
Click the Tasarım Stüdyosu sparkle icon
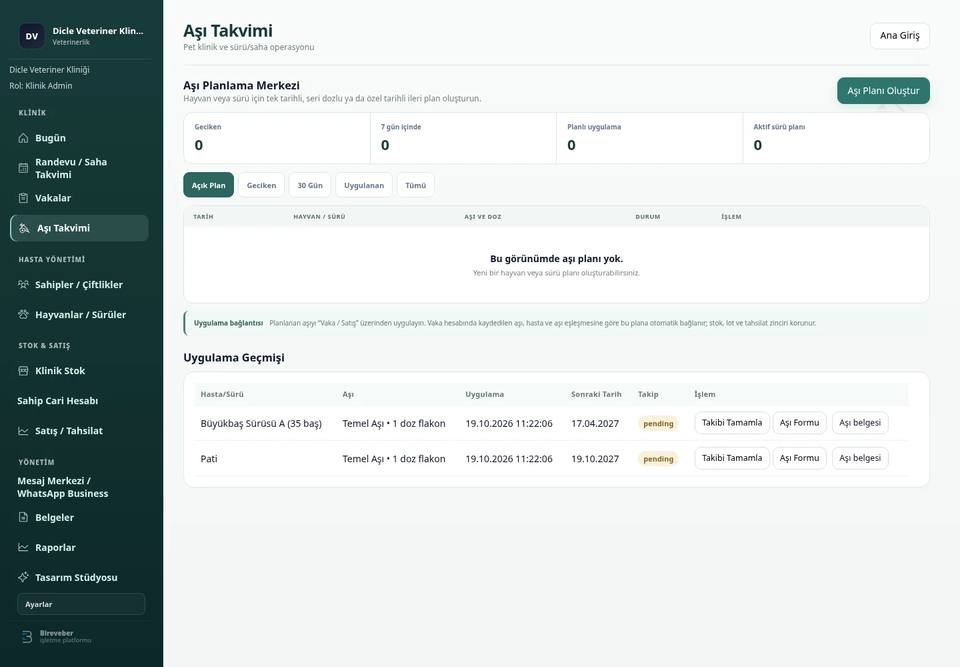pos(23,577)
